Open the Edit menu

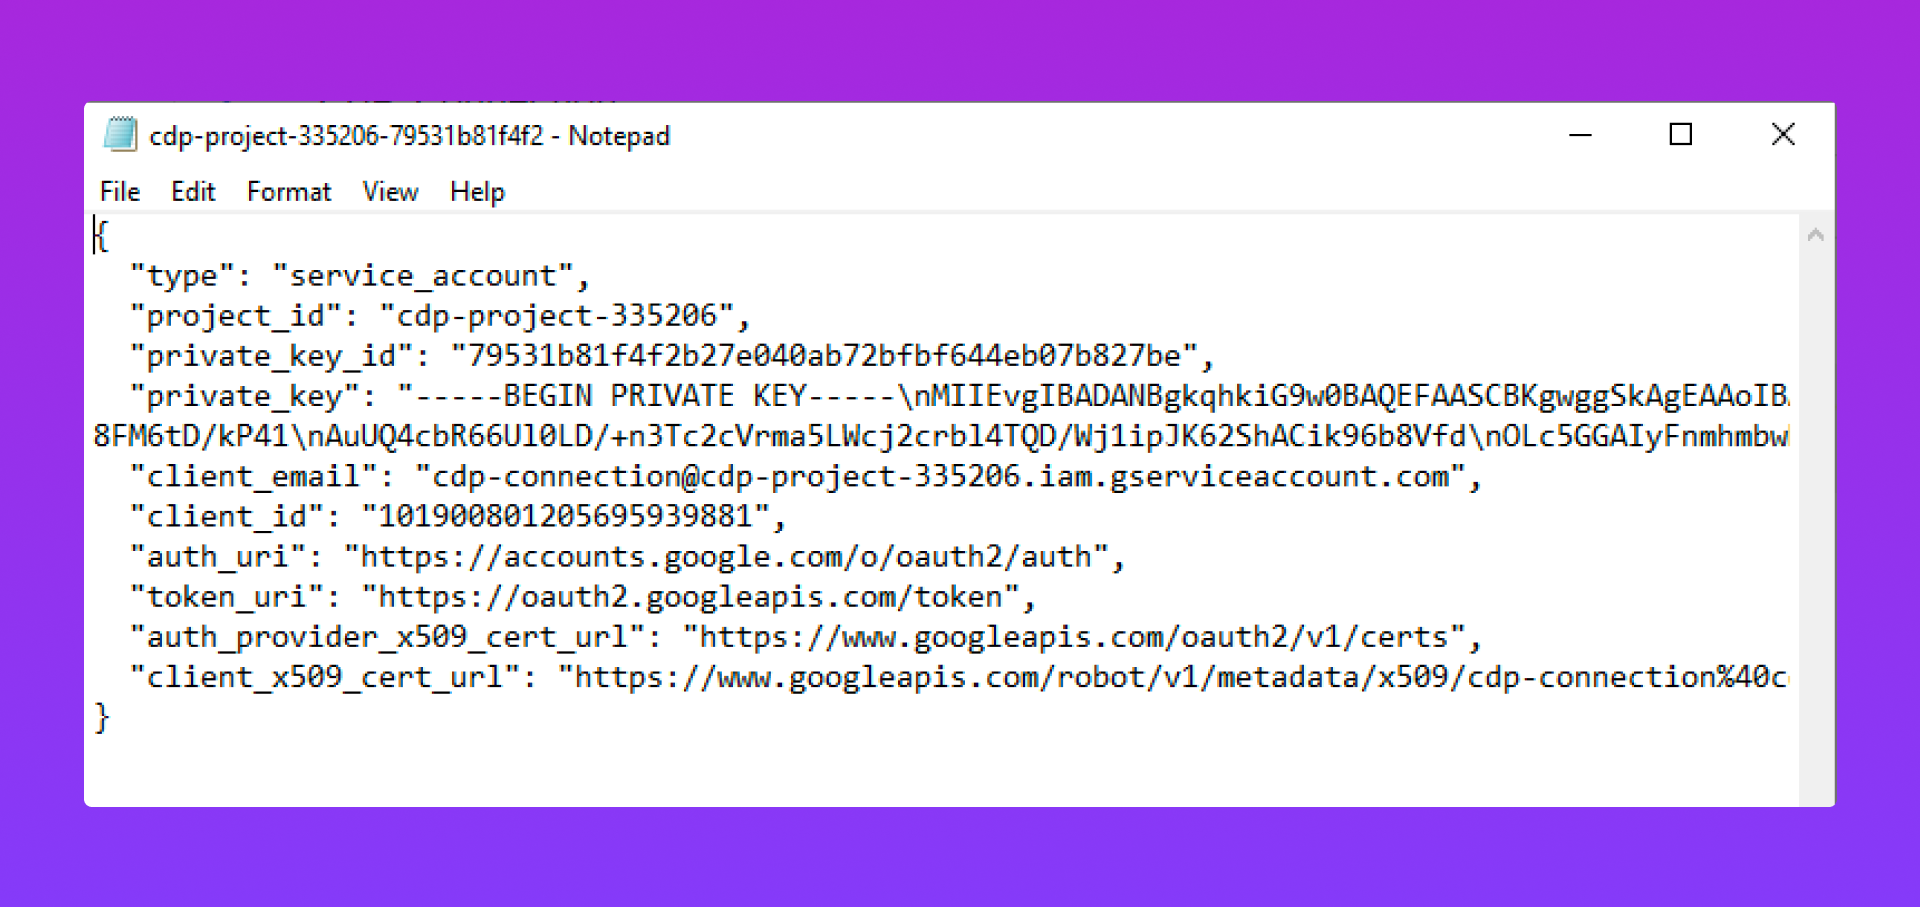(x=193, y=192)
